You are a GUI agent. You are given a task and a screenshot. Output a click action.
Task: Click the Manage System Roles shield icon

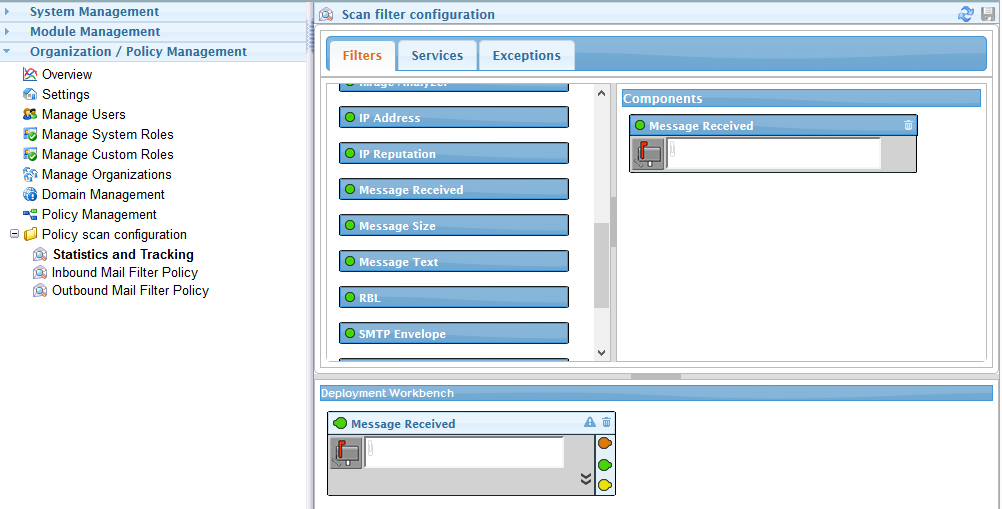(30, 134)
